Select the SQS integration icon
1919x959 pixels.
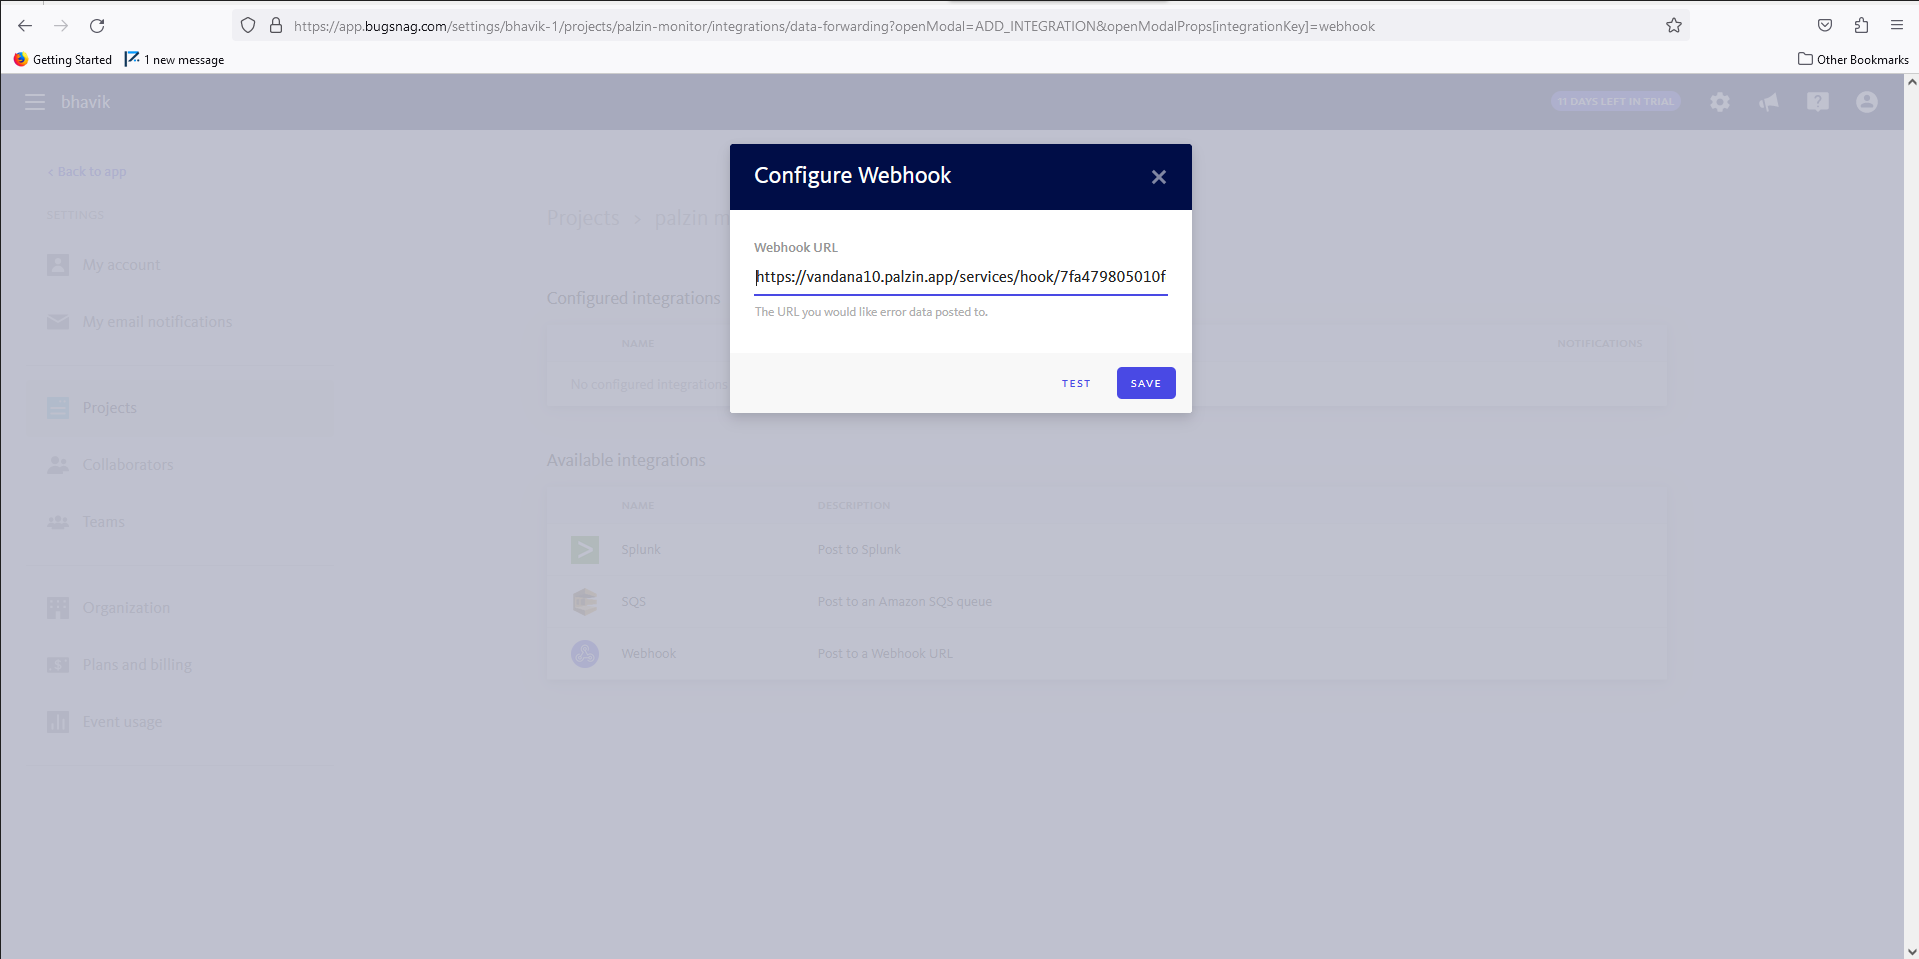pyautogui.click(x=585, y=602)
